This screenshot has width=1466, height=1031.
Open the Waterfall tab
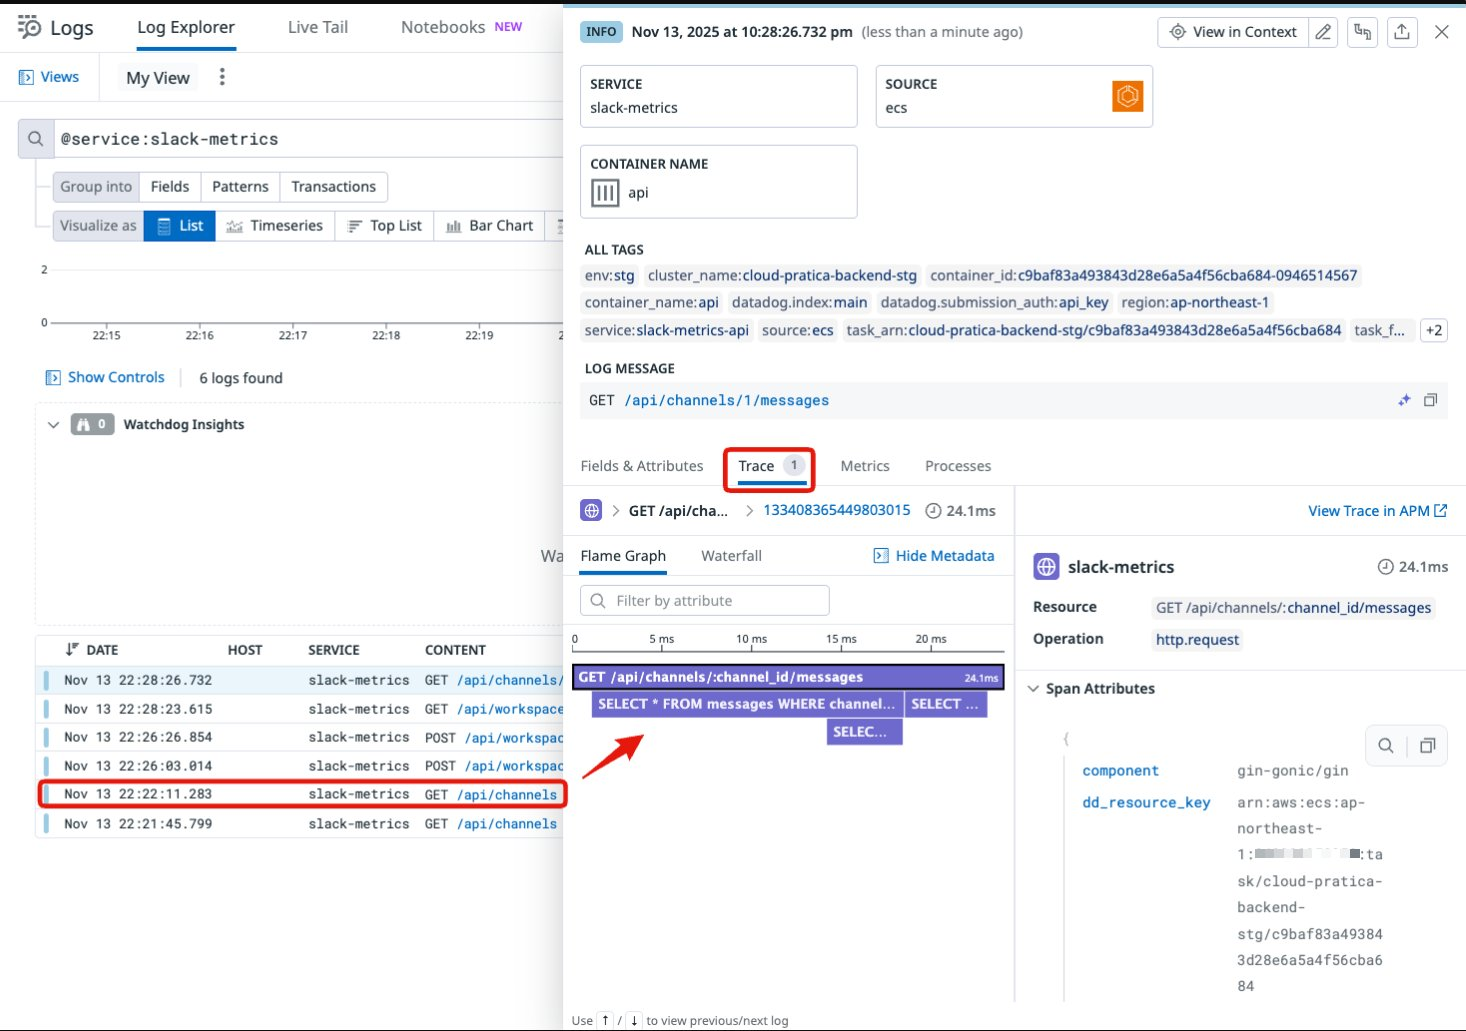(x=731, y=555)
